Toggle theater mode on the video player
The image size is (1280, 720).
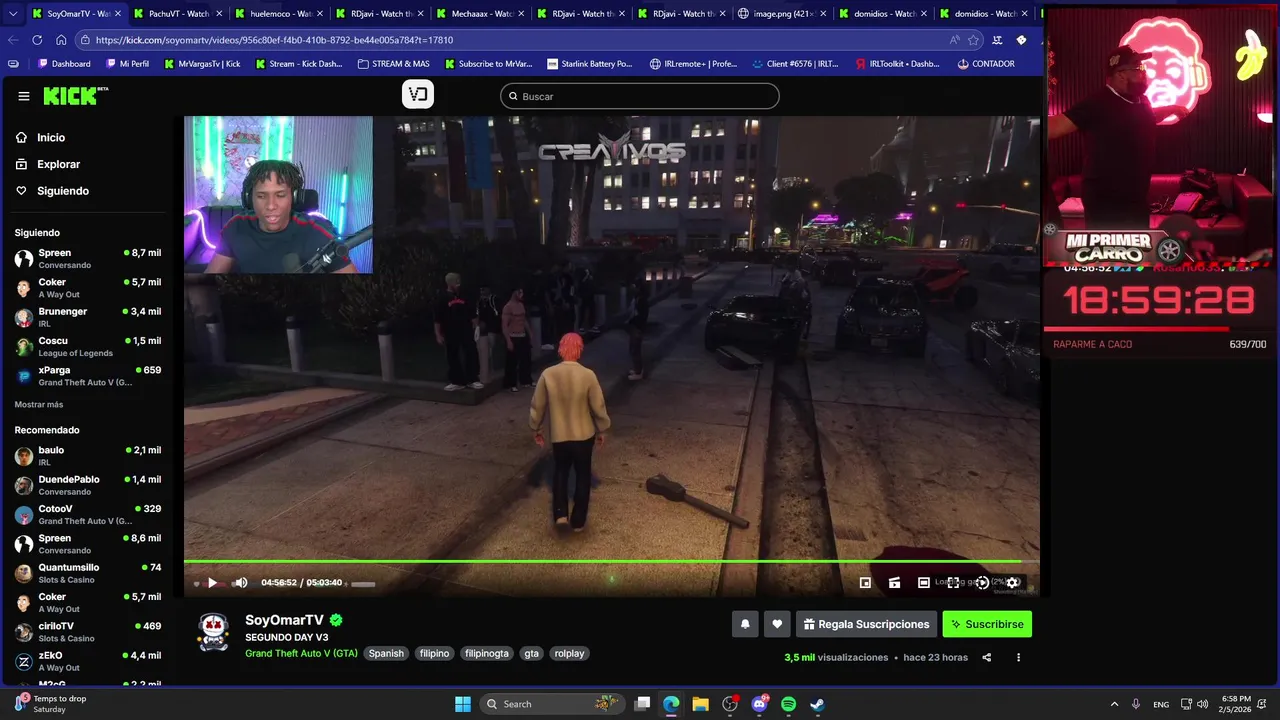pos(924,583)
